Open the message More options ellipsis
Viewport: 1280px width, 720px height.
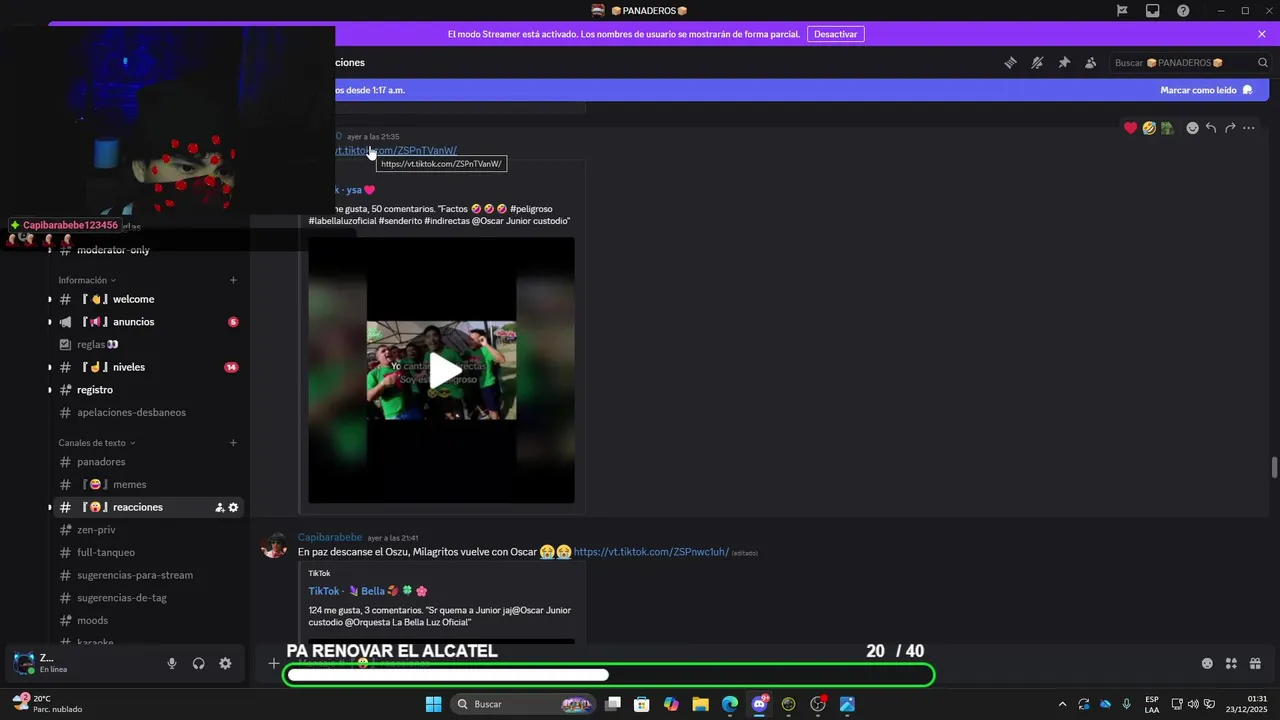(x=1249, y=128)
